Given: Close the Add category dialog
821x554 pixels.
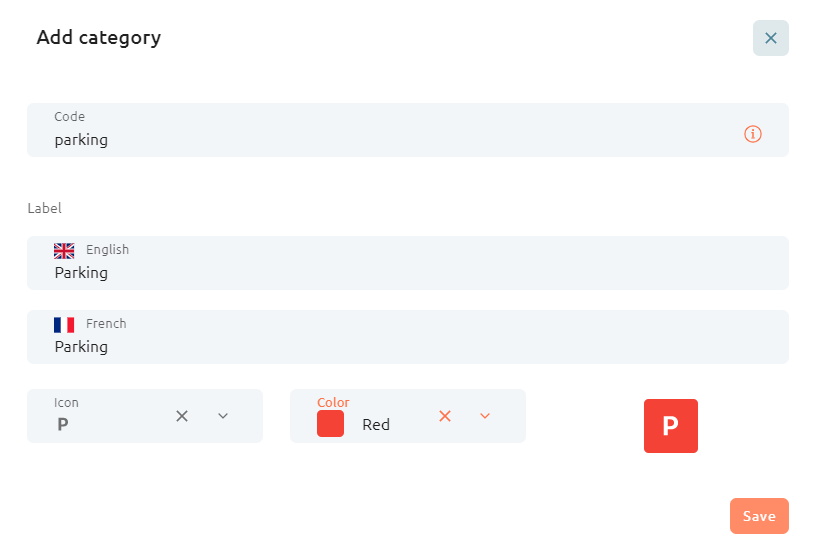Looking at the screenshot, I should [770, 38].
